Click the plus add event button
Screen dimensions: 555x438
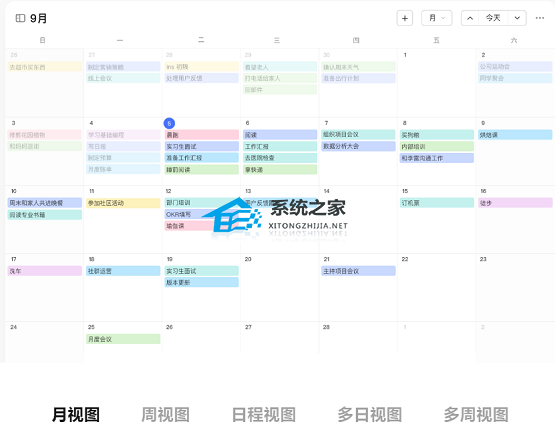pos(405,18)
